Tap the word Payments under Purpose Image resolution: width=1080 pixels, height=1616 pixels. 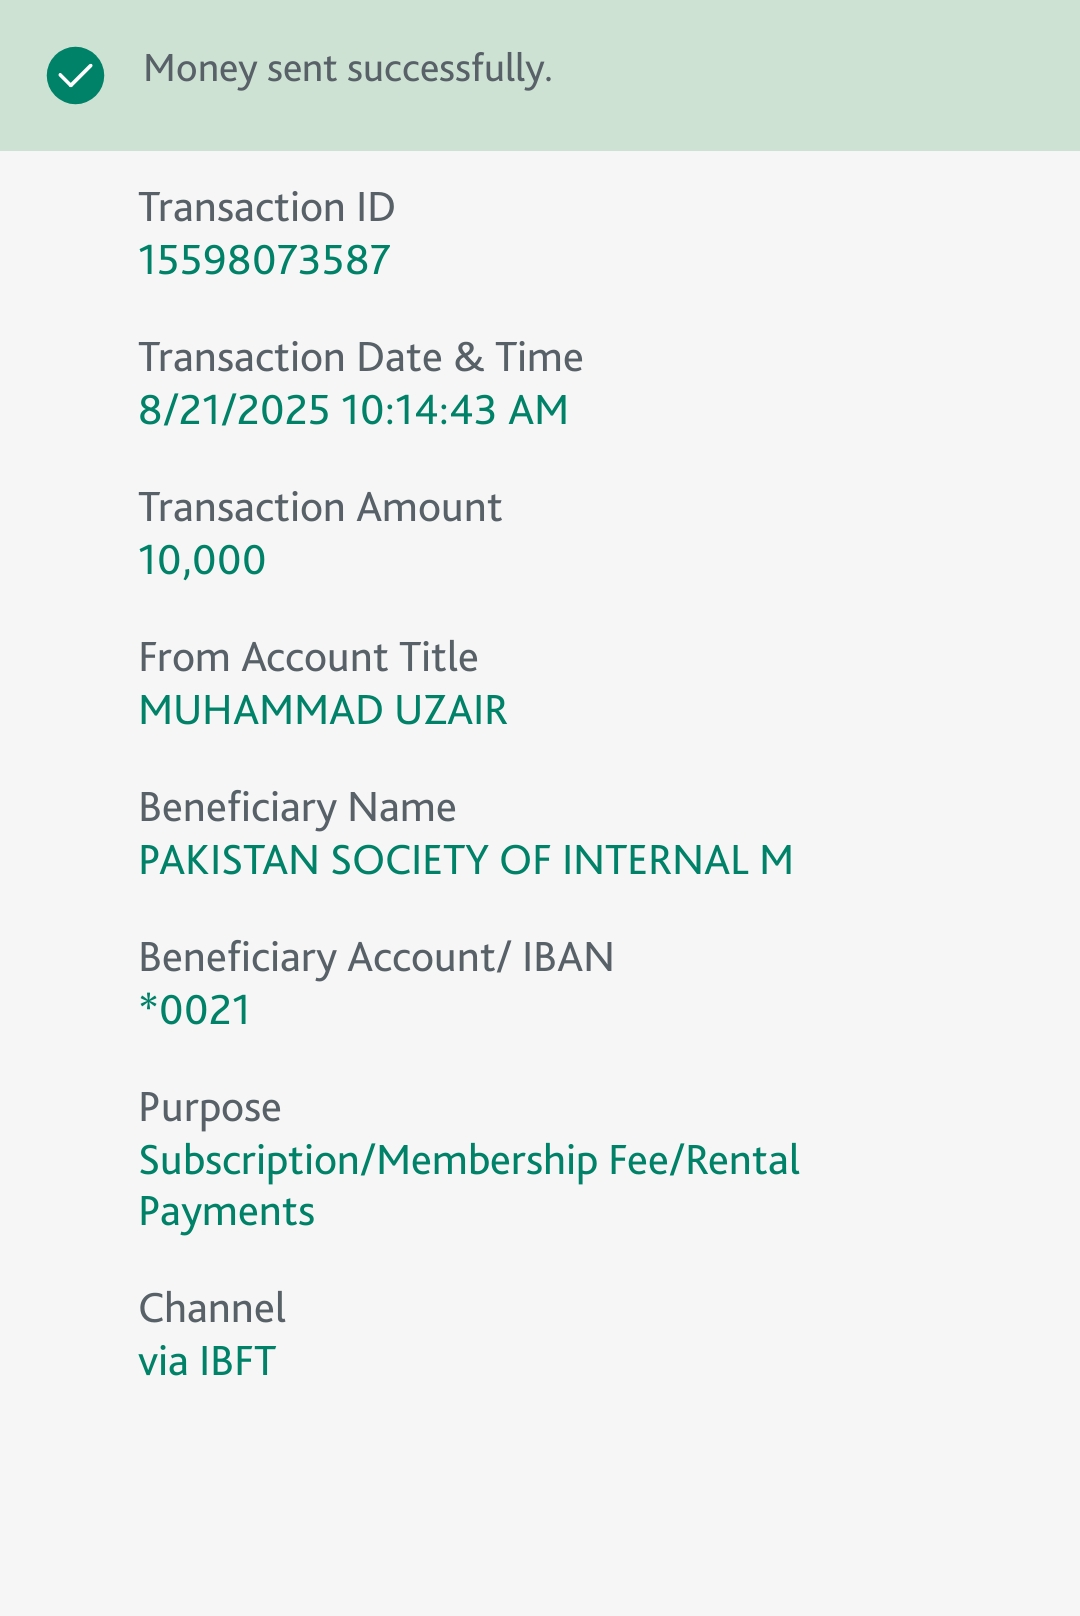[227, 1212]
